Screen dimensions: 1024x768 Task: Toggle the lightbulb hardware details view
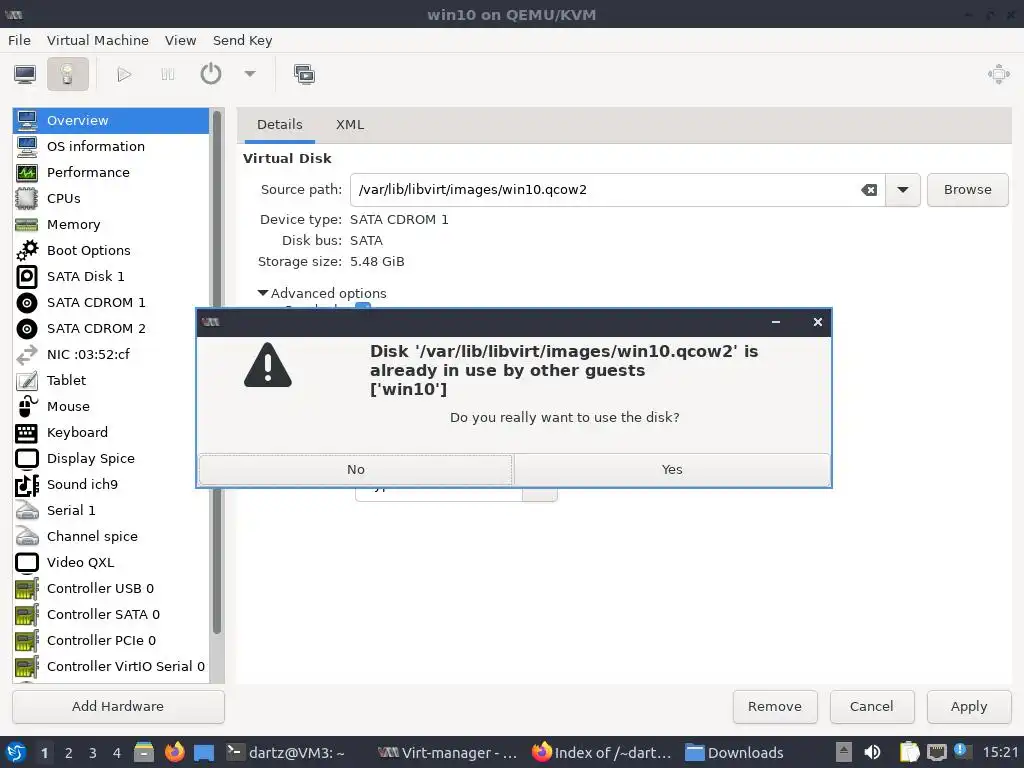67,74
